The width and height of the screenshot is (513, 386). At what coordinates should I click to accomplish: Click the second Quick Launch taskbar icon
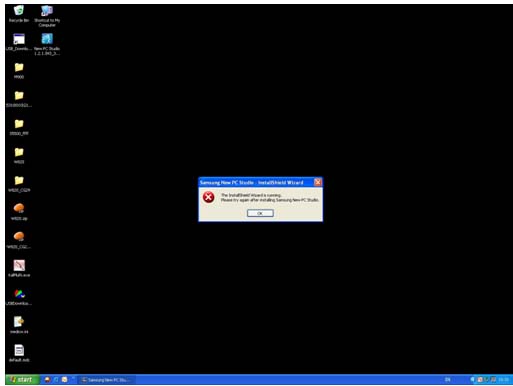click(x=56, y=380)
